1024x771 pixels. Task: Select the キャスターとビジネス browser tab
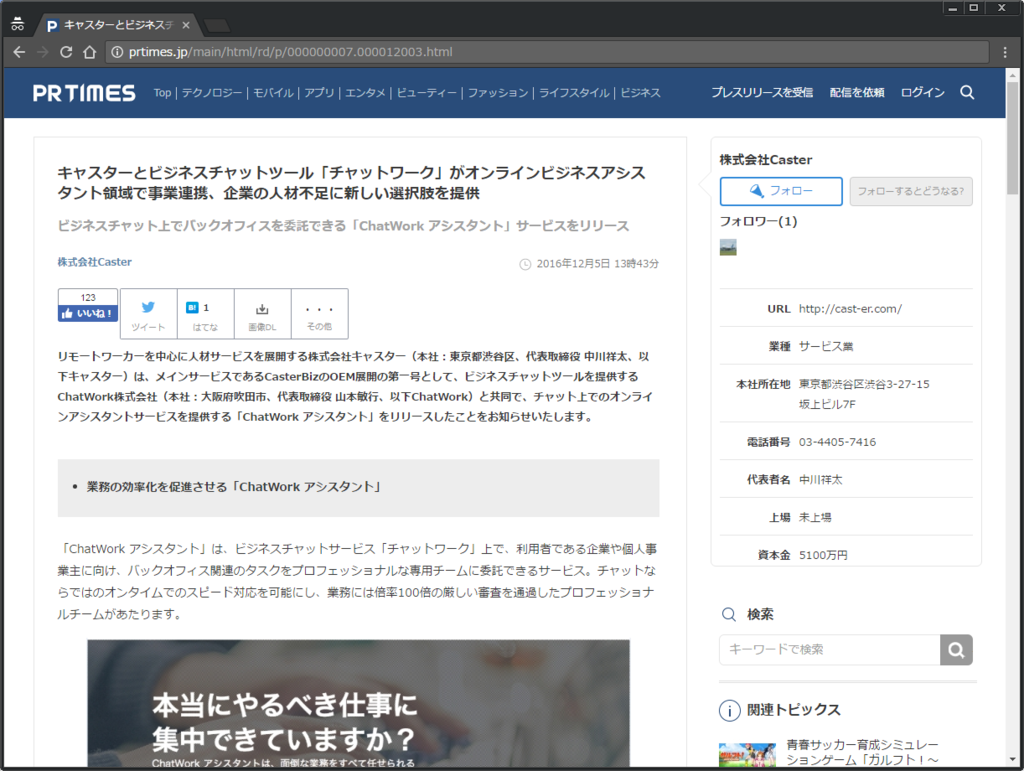[x=117, y=25]
